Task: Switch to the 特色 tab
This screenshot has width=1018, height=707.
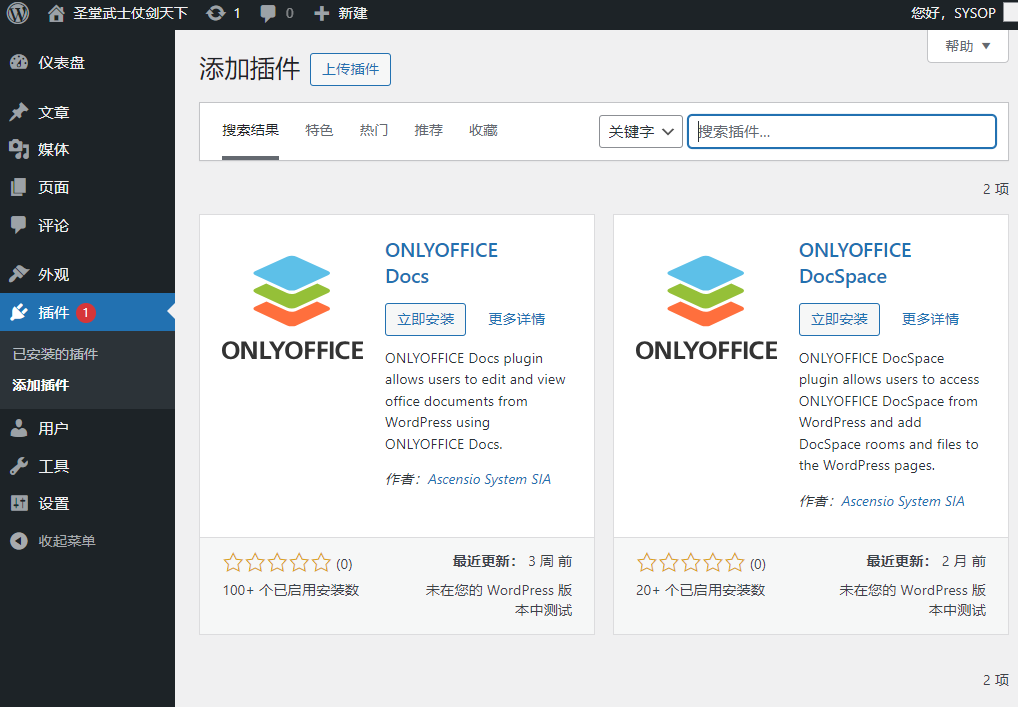Action: coord(319,130)
